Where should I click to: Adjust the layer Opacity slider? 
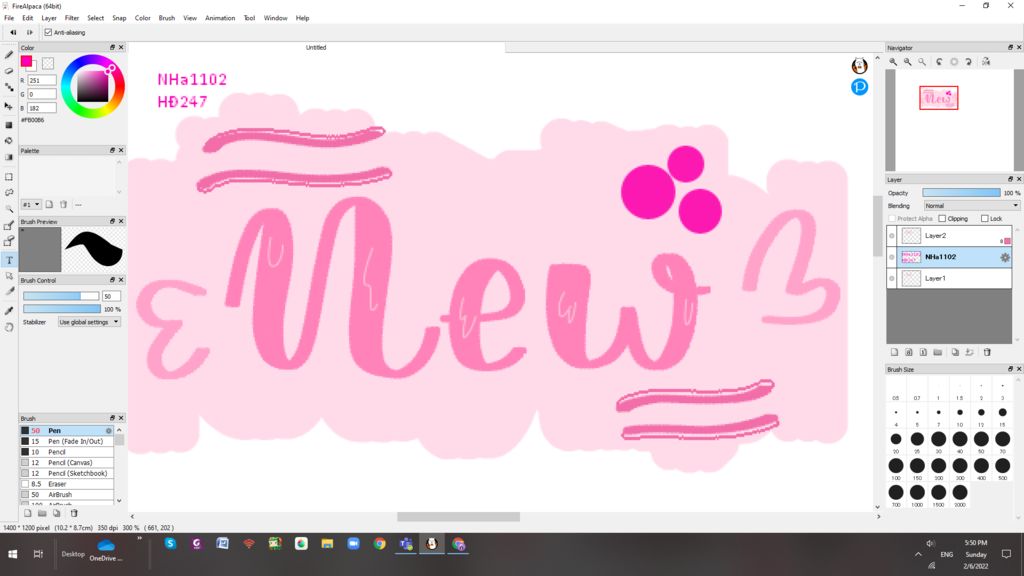click(961, 193)
